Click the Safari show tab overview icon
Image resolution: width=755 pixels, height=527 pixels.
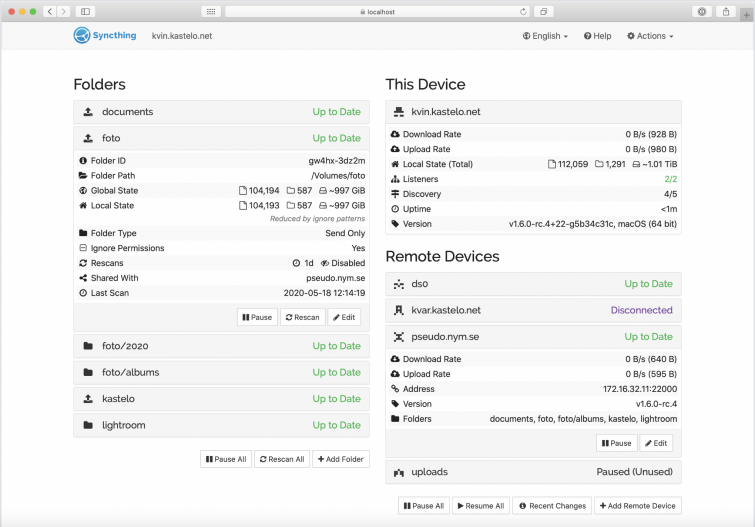pos(544,12)
